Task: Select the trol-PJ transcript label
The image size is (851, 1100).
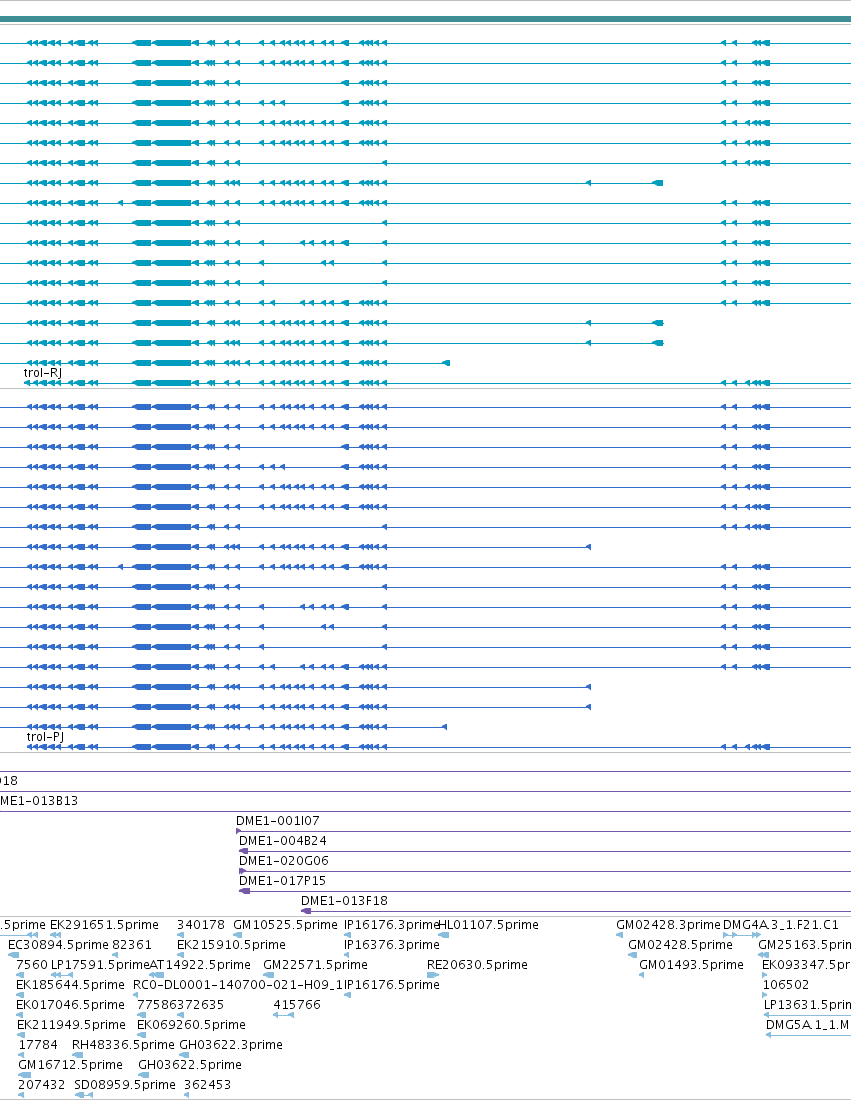Action: (x=45, y=736)
